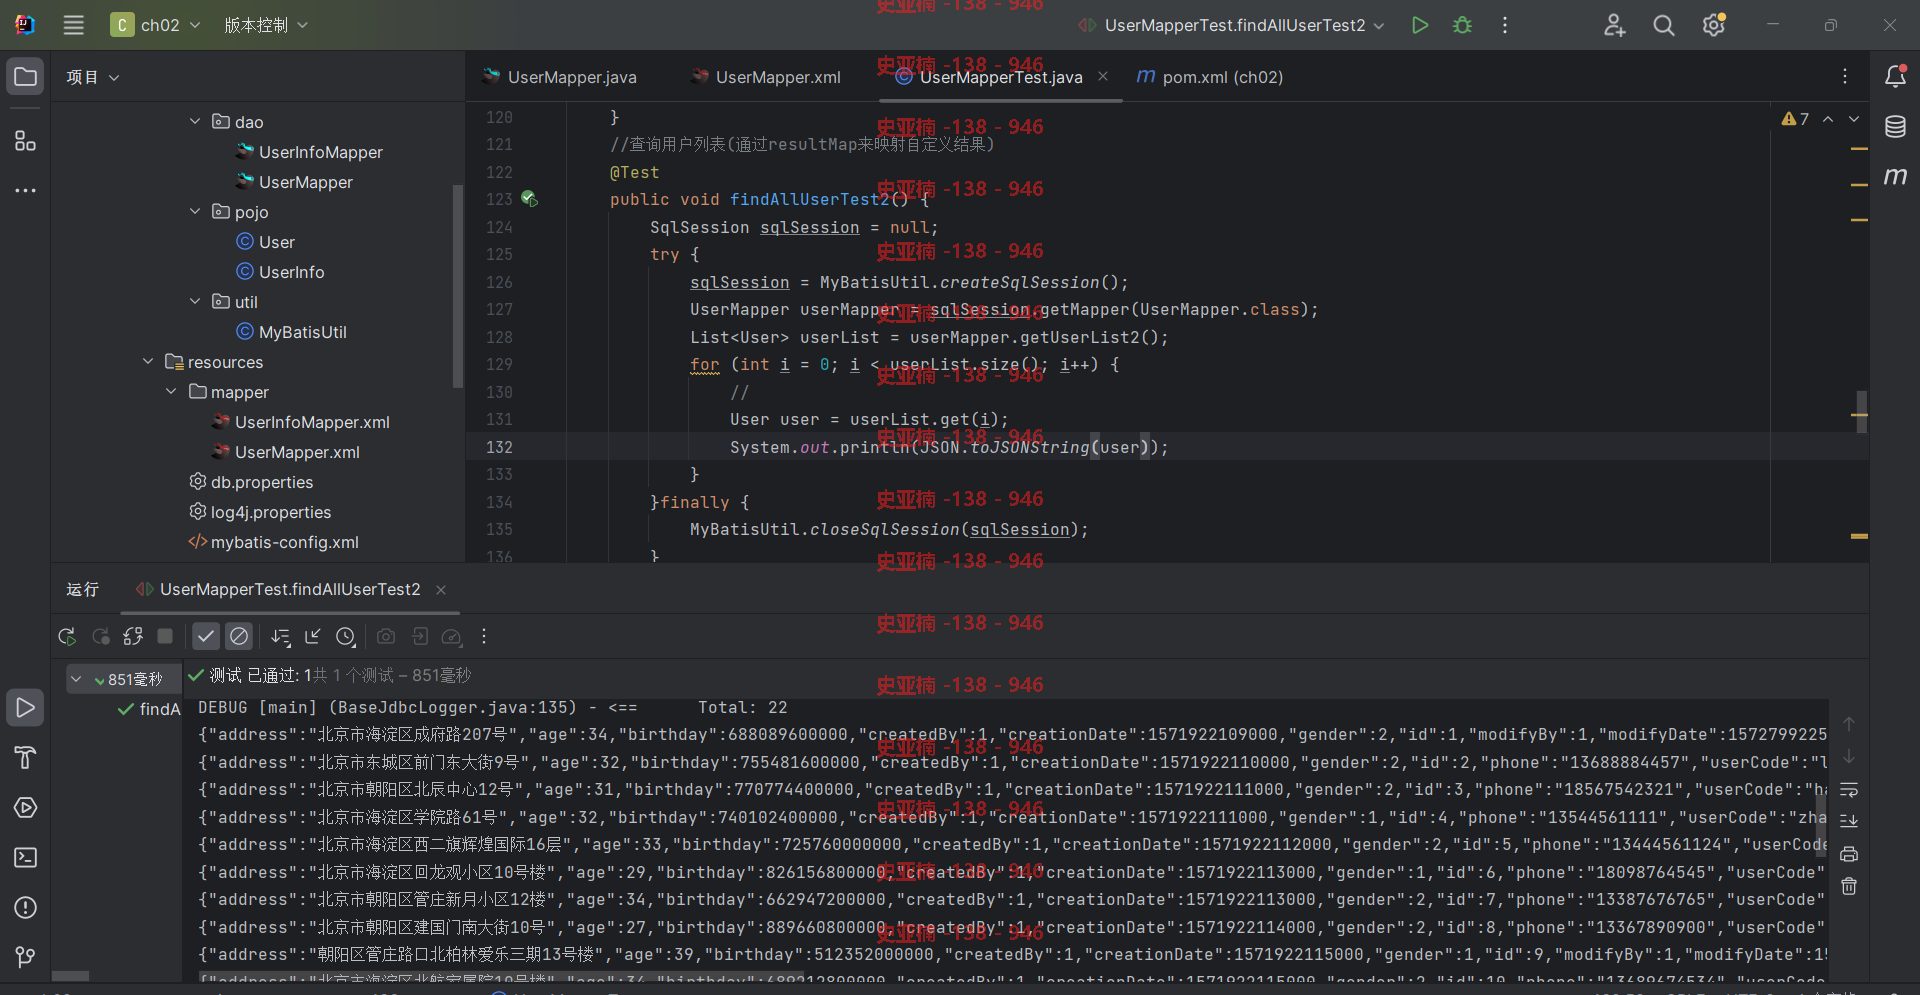1920x995 pixels.
Task: Run UserMapperTest.findAllUserTest2 configuration
Action: coord(1419,25)
